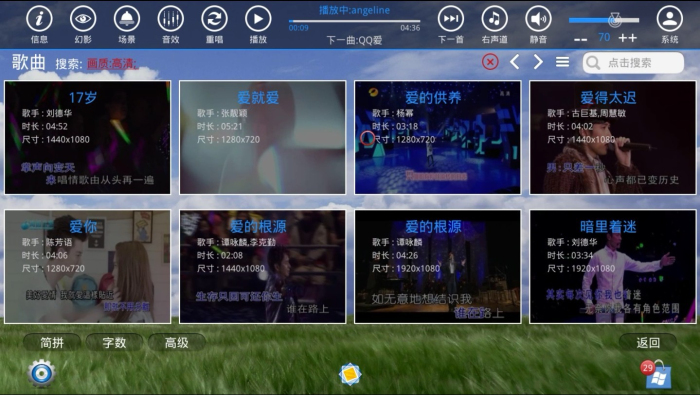
Task: Open the 系统 system user icon
Action: point(670,19)
